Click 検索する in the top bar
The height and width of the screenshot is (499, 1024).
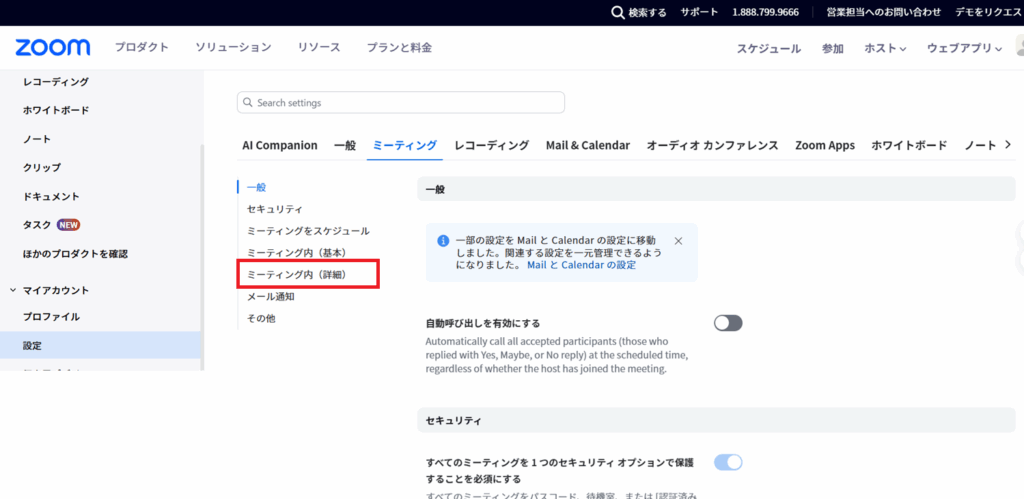[x=647, y=12]
